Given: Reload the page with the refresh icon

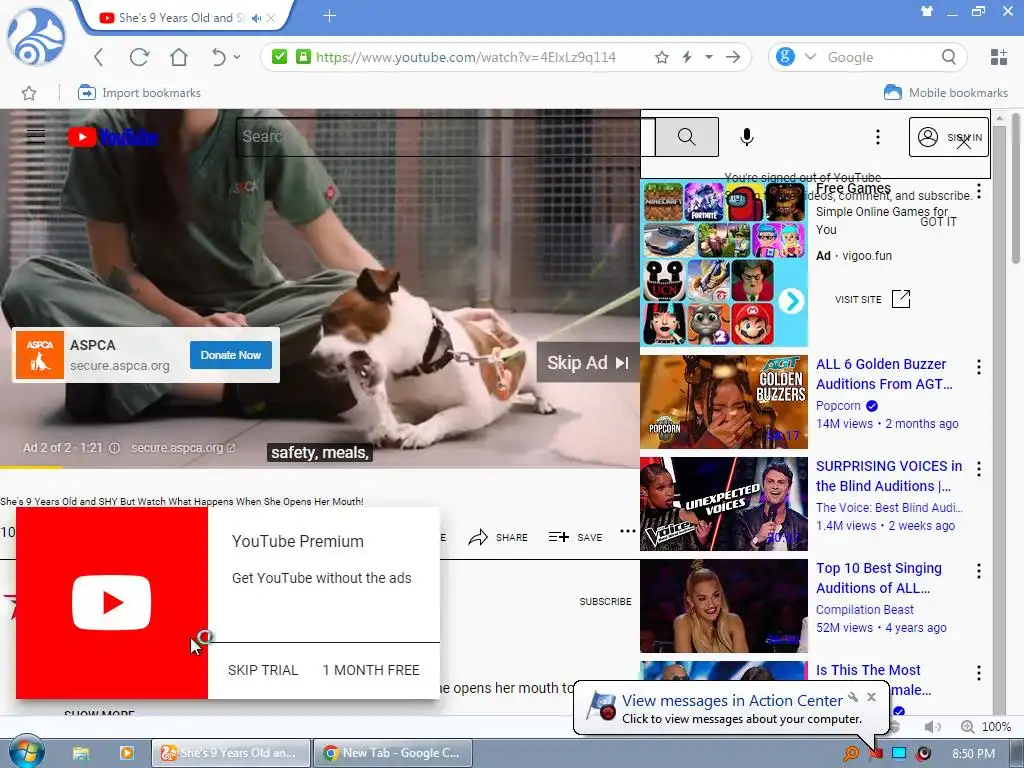Looking at the screenshot, I should [x=138, y=57].
